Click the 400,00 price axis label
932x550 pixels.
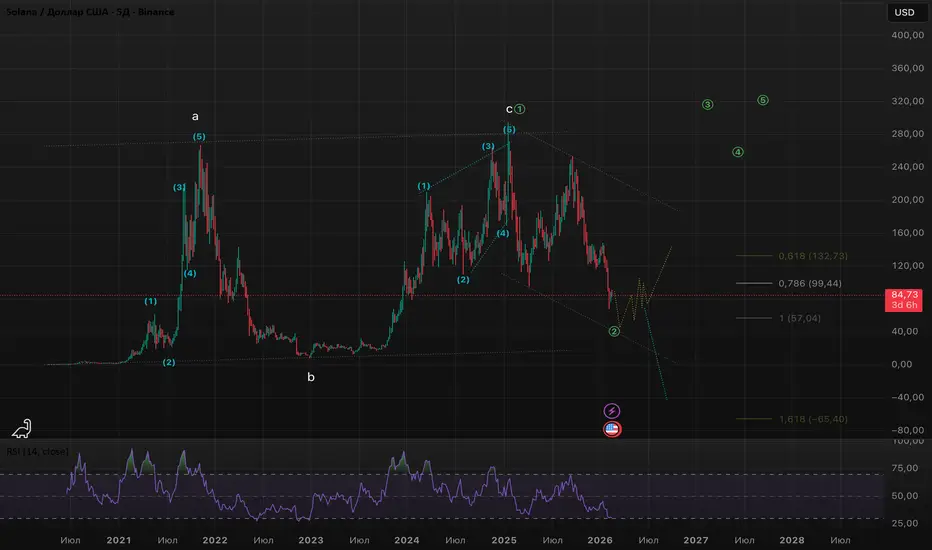point(908,35)
